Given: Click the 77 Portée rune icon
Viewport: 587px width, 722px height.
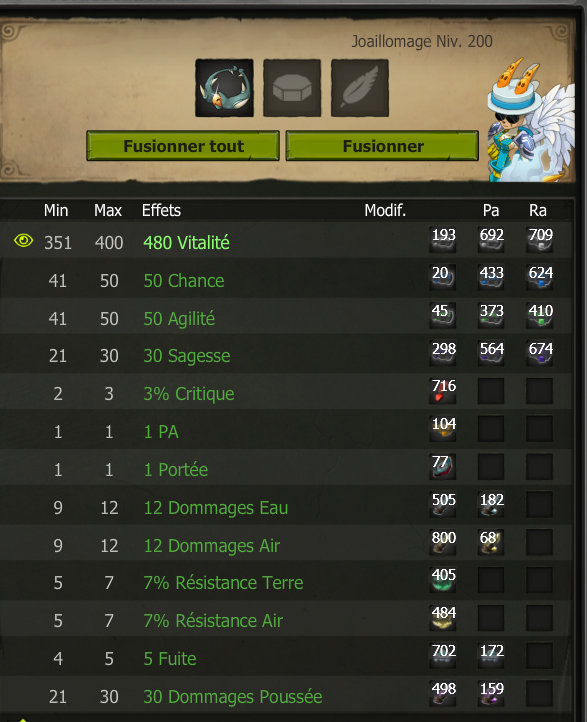Looking at the screenshot, I should 443,467.
